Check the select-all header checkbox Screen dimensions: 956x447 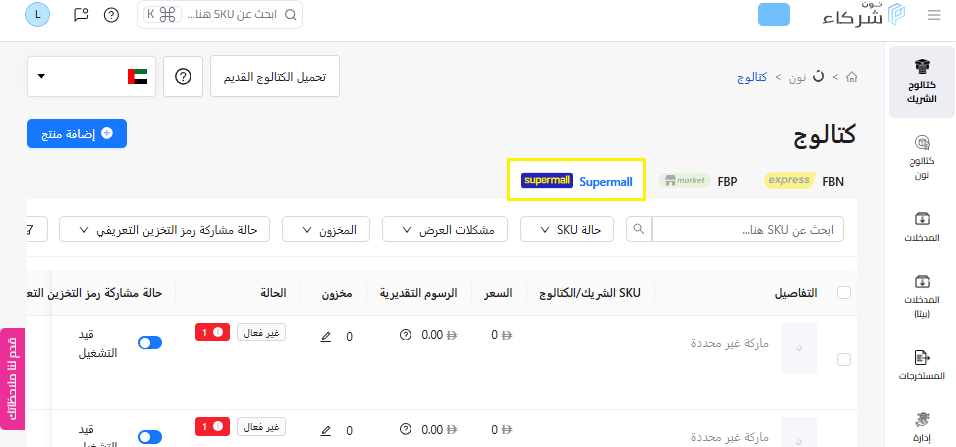point(844,293)
